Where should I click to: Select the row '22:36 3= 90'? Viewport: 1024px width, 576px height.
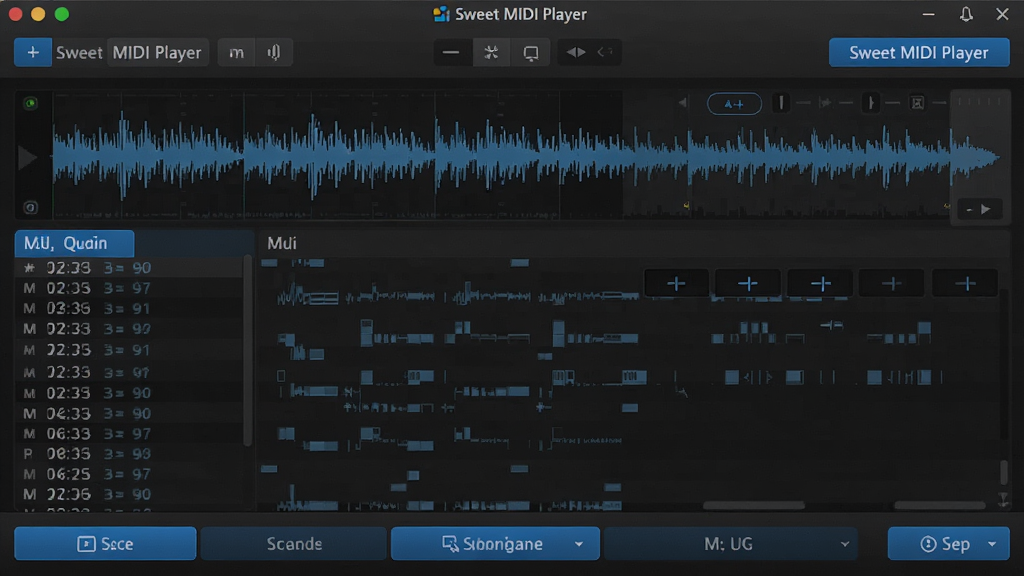(x=129, y=494)
